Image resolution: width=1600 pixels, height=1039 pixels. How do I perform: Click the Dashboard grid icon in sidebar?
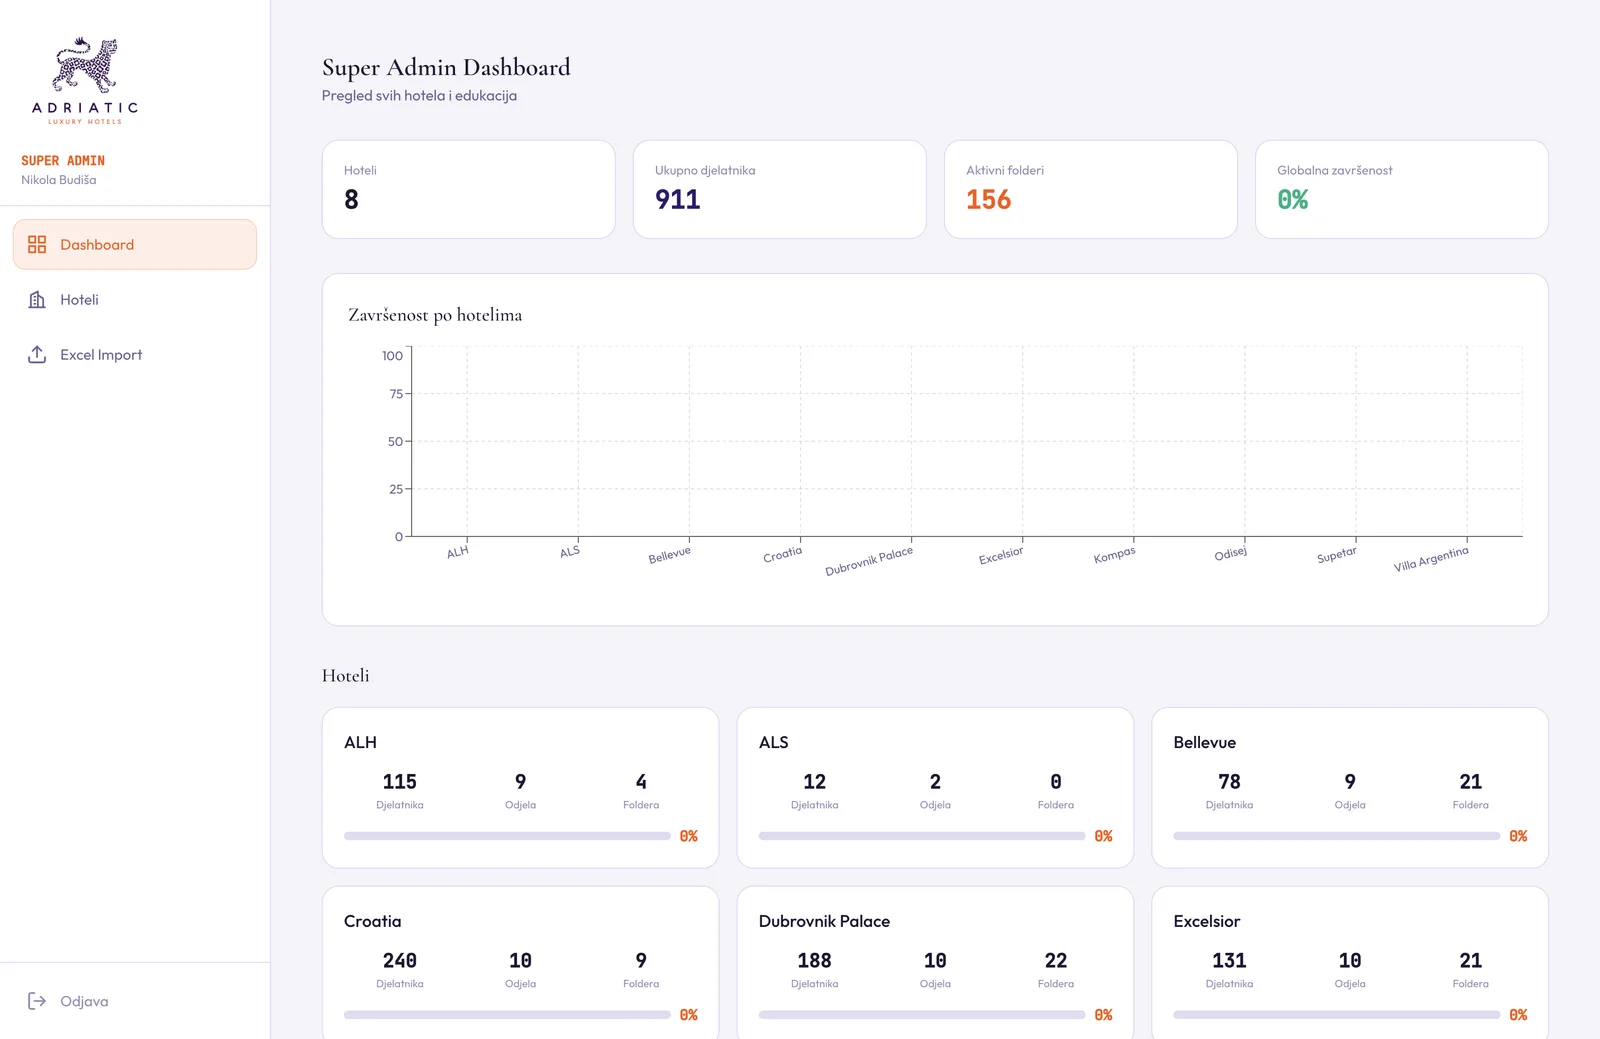coord(37,244)
